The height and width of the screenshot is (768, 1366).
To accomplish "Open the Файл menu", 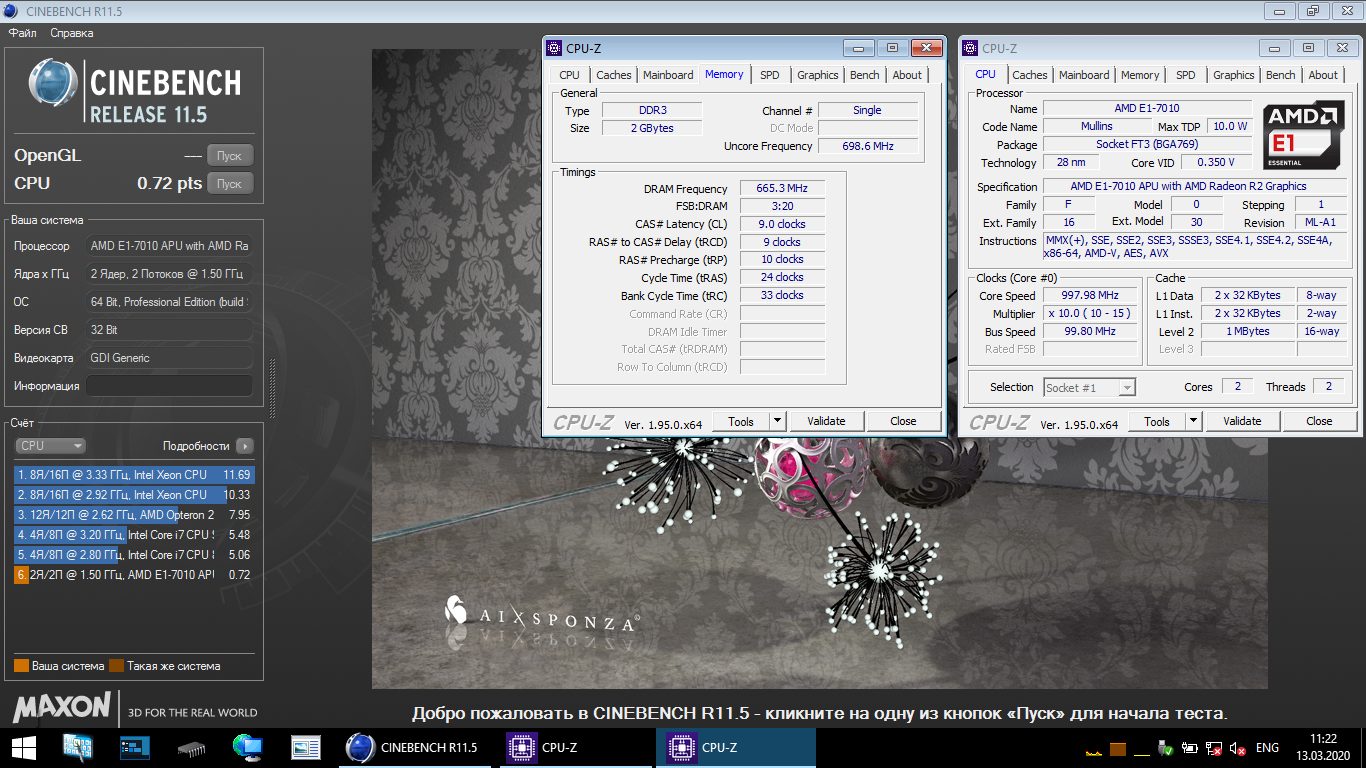I will coord(23,33).
